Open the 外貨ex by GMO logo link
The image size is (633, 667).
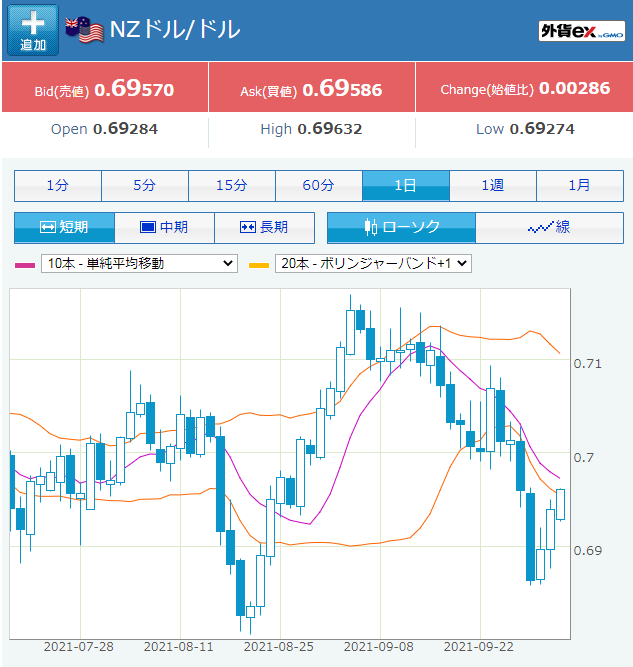[x=582, y=31]
